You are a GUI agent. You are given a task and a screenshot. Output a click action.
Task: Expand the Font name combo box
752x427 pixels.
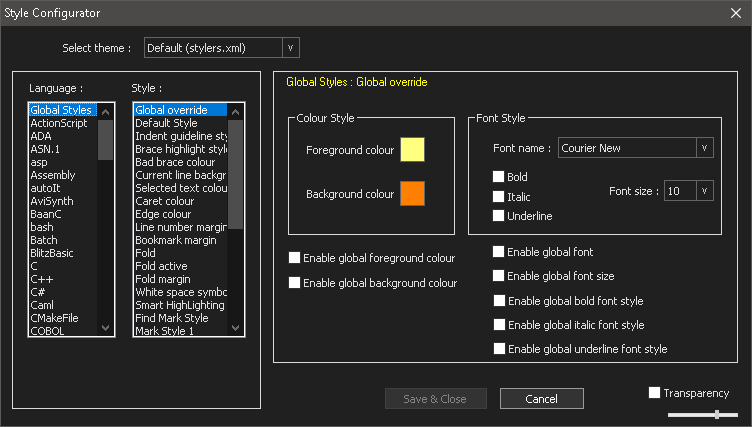[x=704, y=148]
